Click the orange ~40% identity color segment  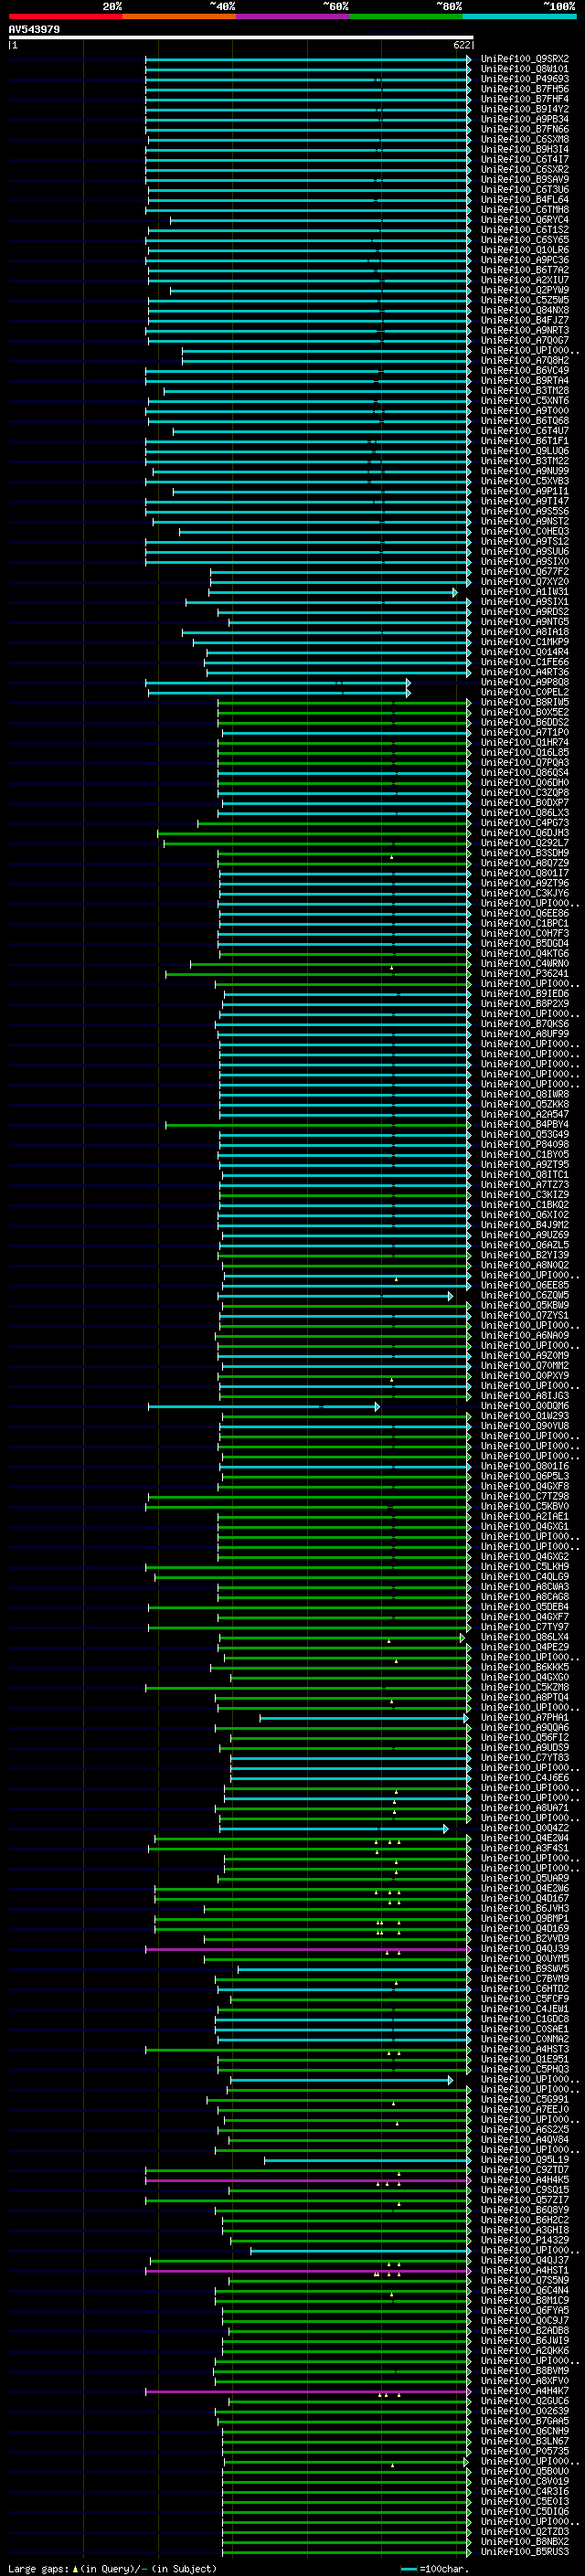[x=180, y=16]
